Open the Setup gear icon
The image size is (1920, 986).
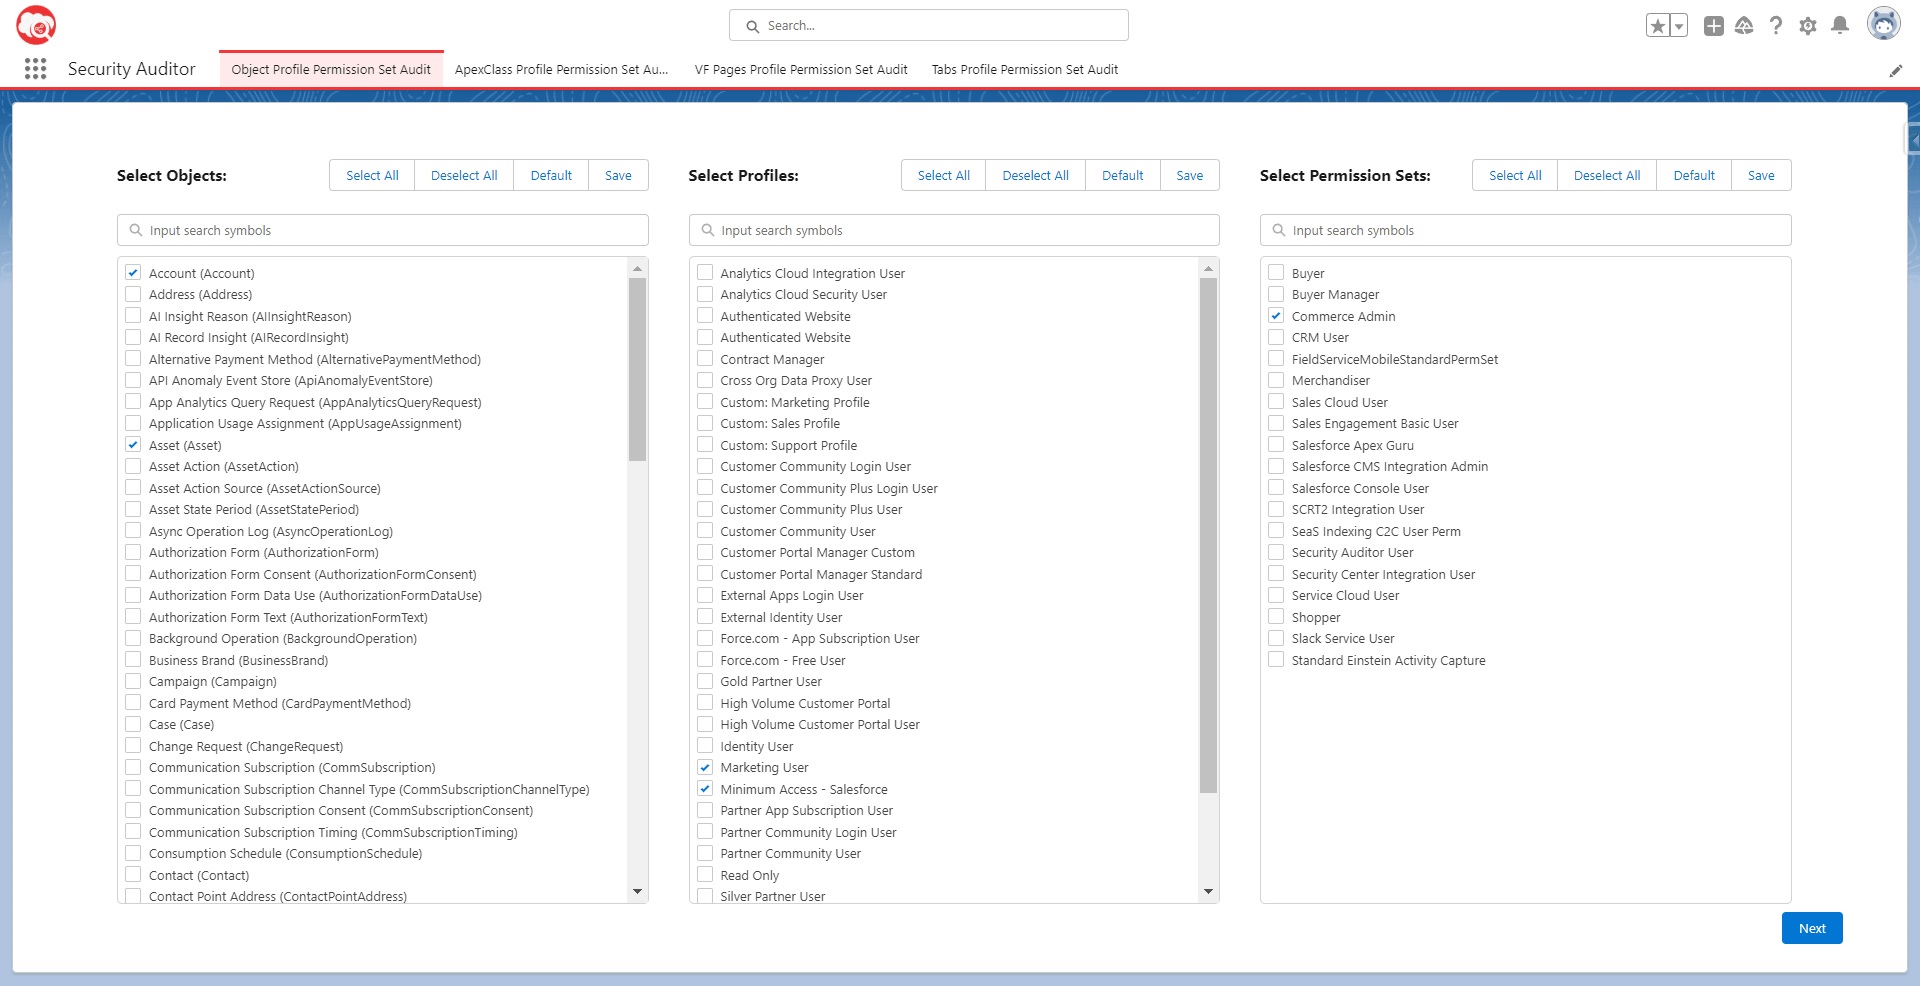1808,26
